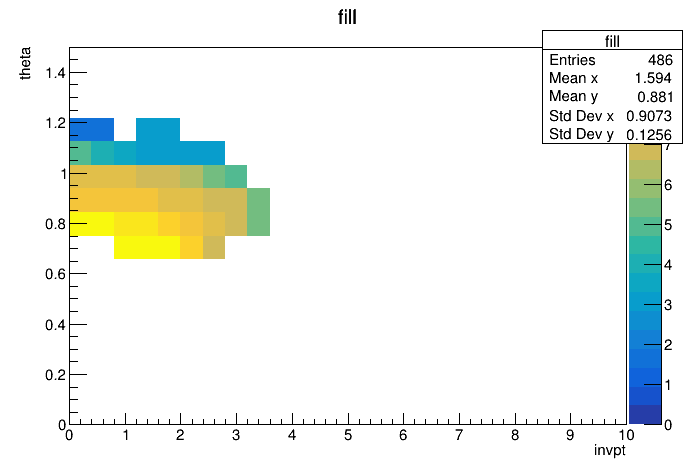Screen dimensions: 696x472
Task: Click the "4" label on the color palette axis
Action: tap(668, 265)
